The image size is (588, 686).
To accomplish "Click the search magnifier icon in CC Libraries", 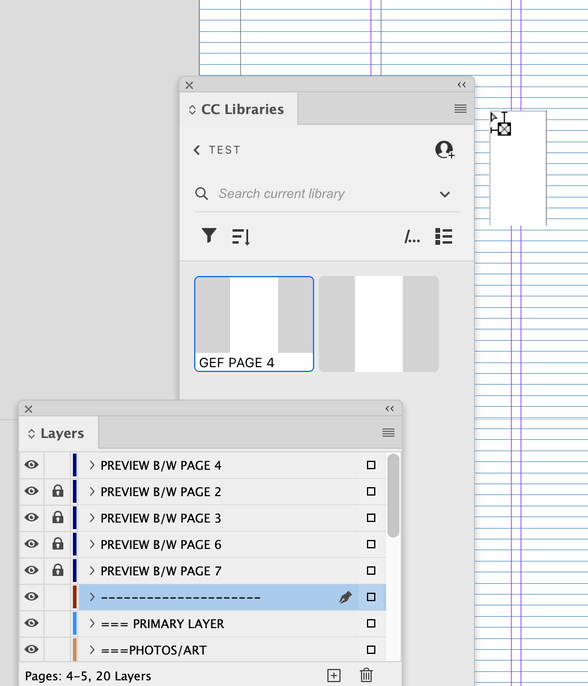I will (201, 193).
